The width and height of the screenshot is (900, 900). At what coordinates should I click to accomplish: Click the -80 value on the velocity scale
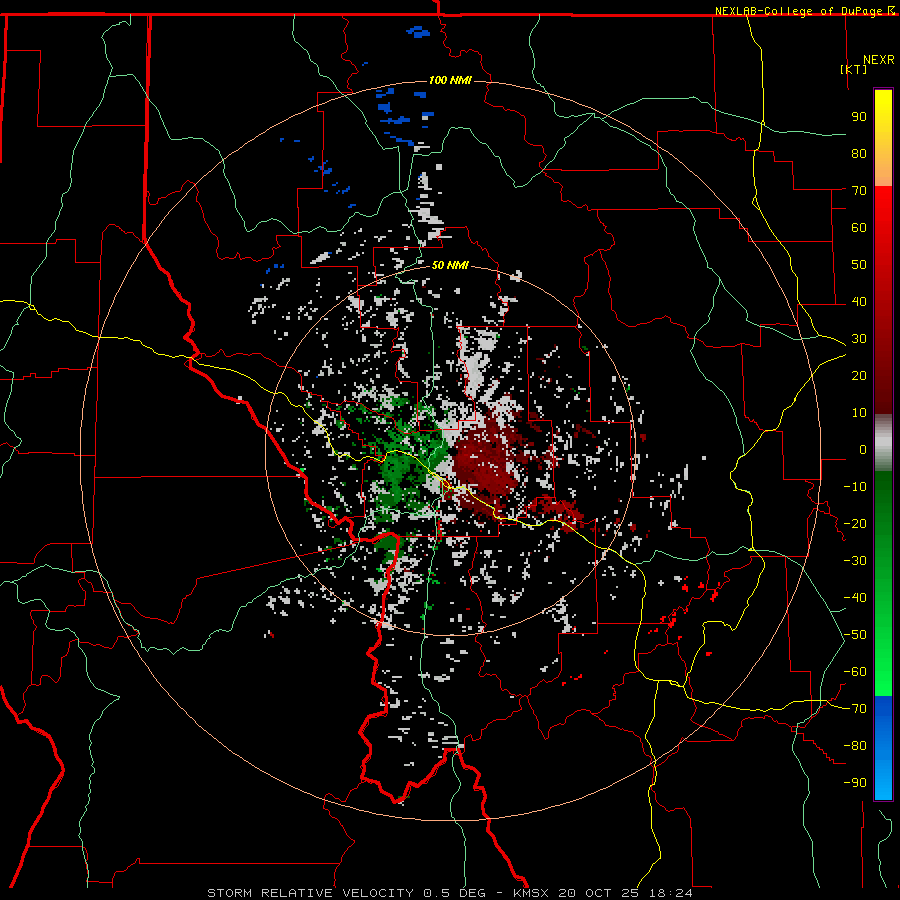(855, 746)
